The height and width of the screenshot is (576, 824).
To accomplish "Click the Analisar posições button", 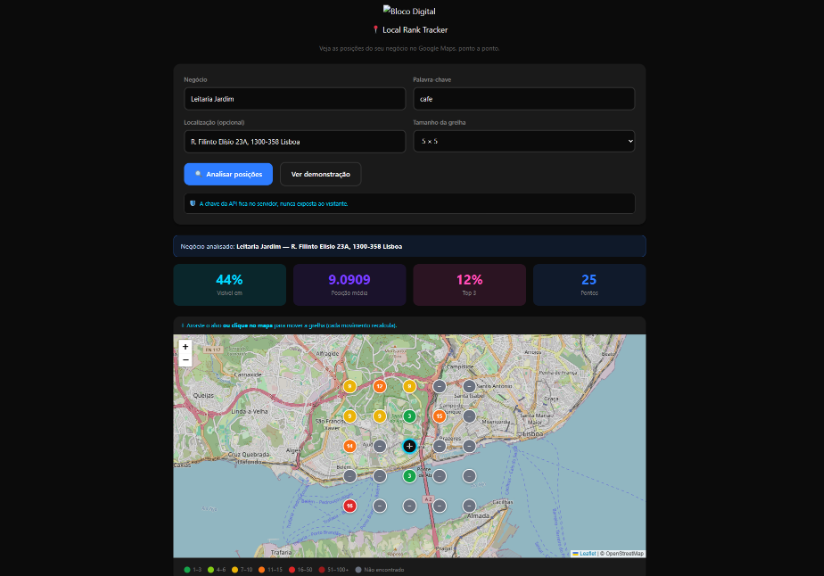I will click(228, 174).
